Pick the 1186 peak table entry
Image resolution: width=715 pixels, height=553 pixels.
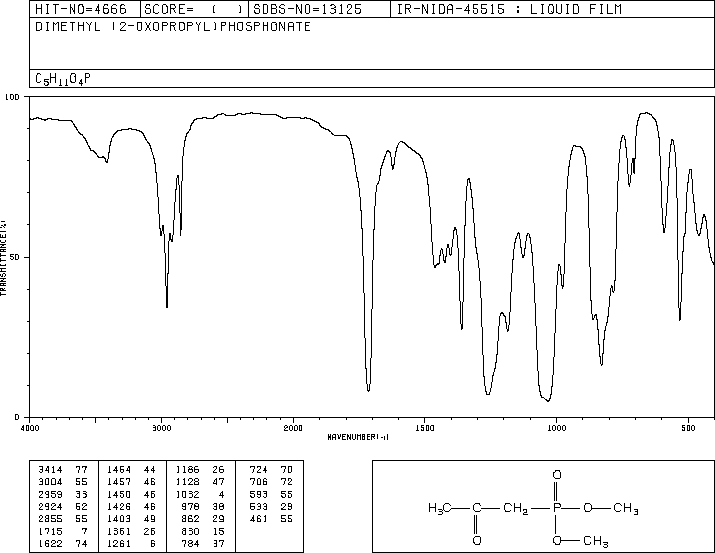click(x=187, y=470)
